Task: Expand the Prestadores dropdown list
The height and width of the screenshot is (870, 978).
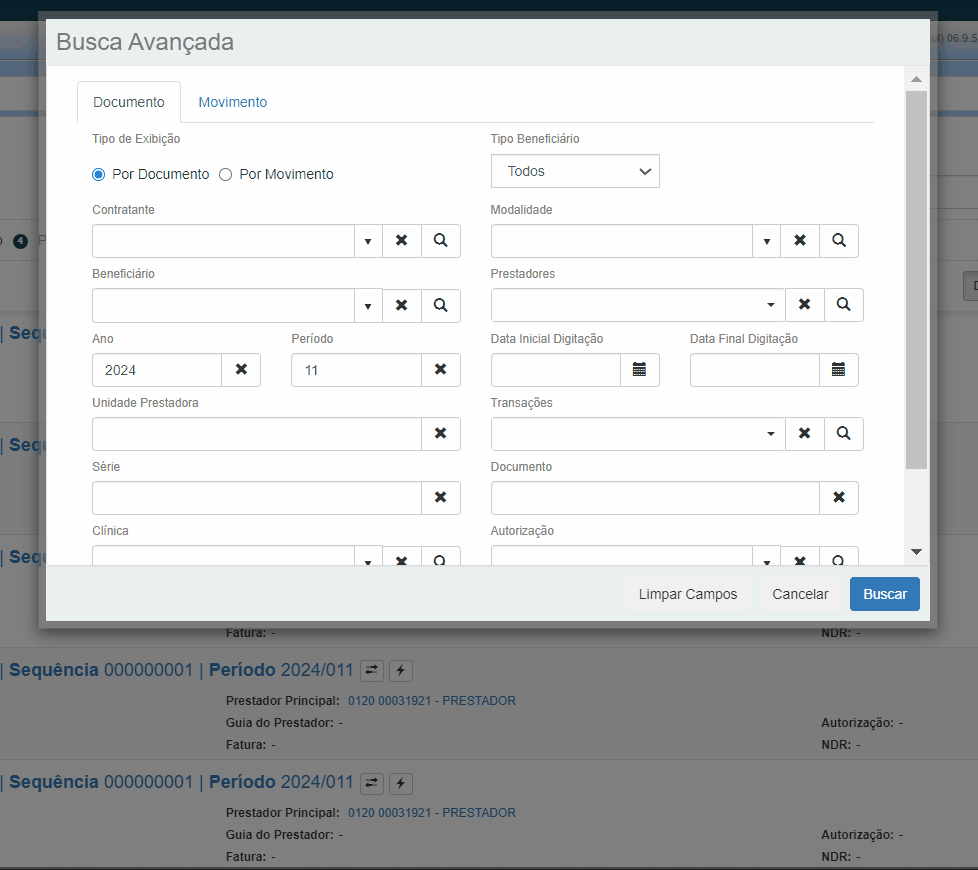Action: click(x=770, y=305)
